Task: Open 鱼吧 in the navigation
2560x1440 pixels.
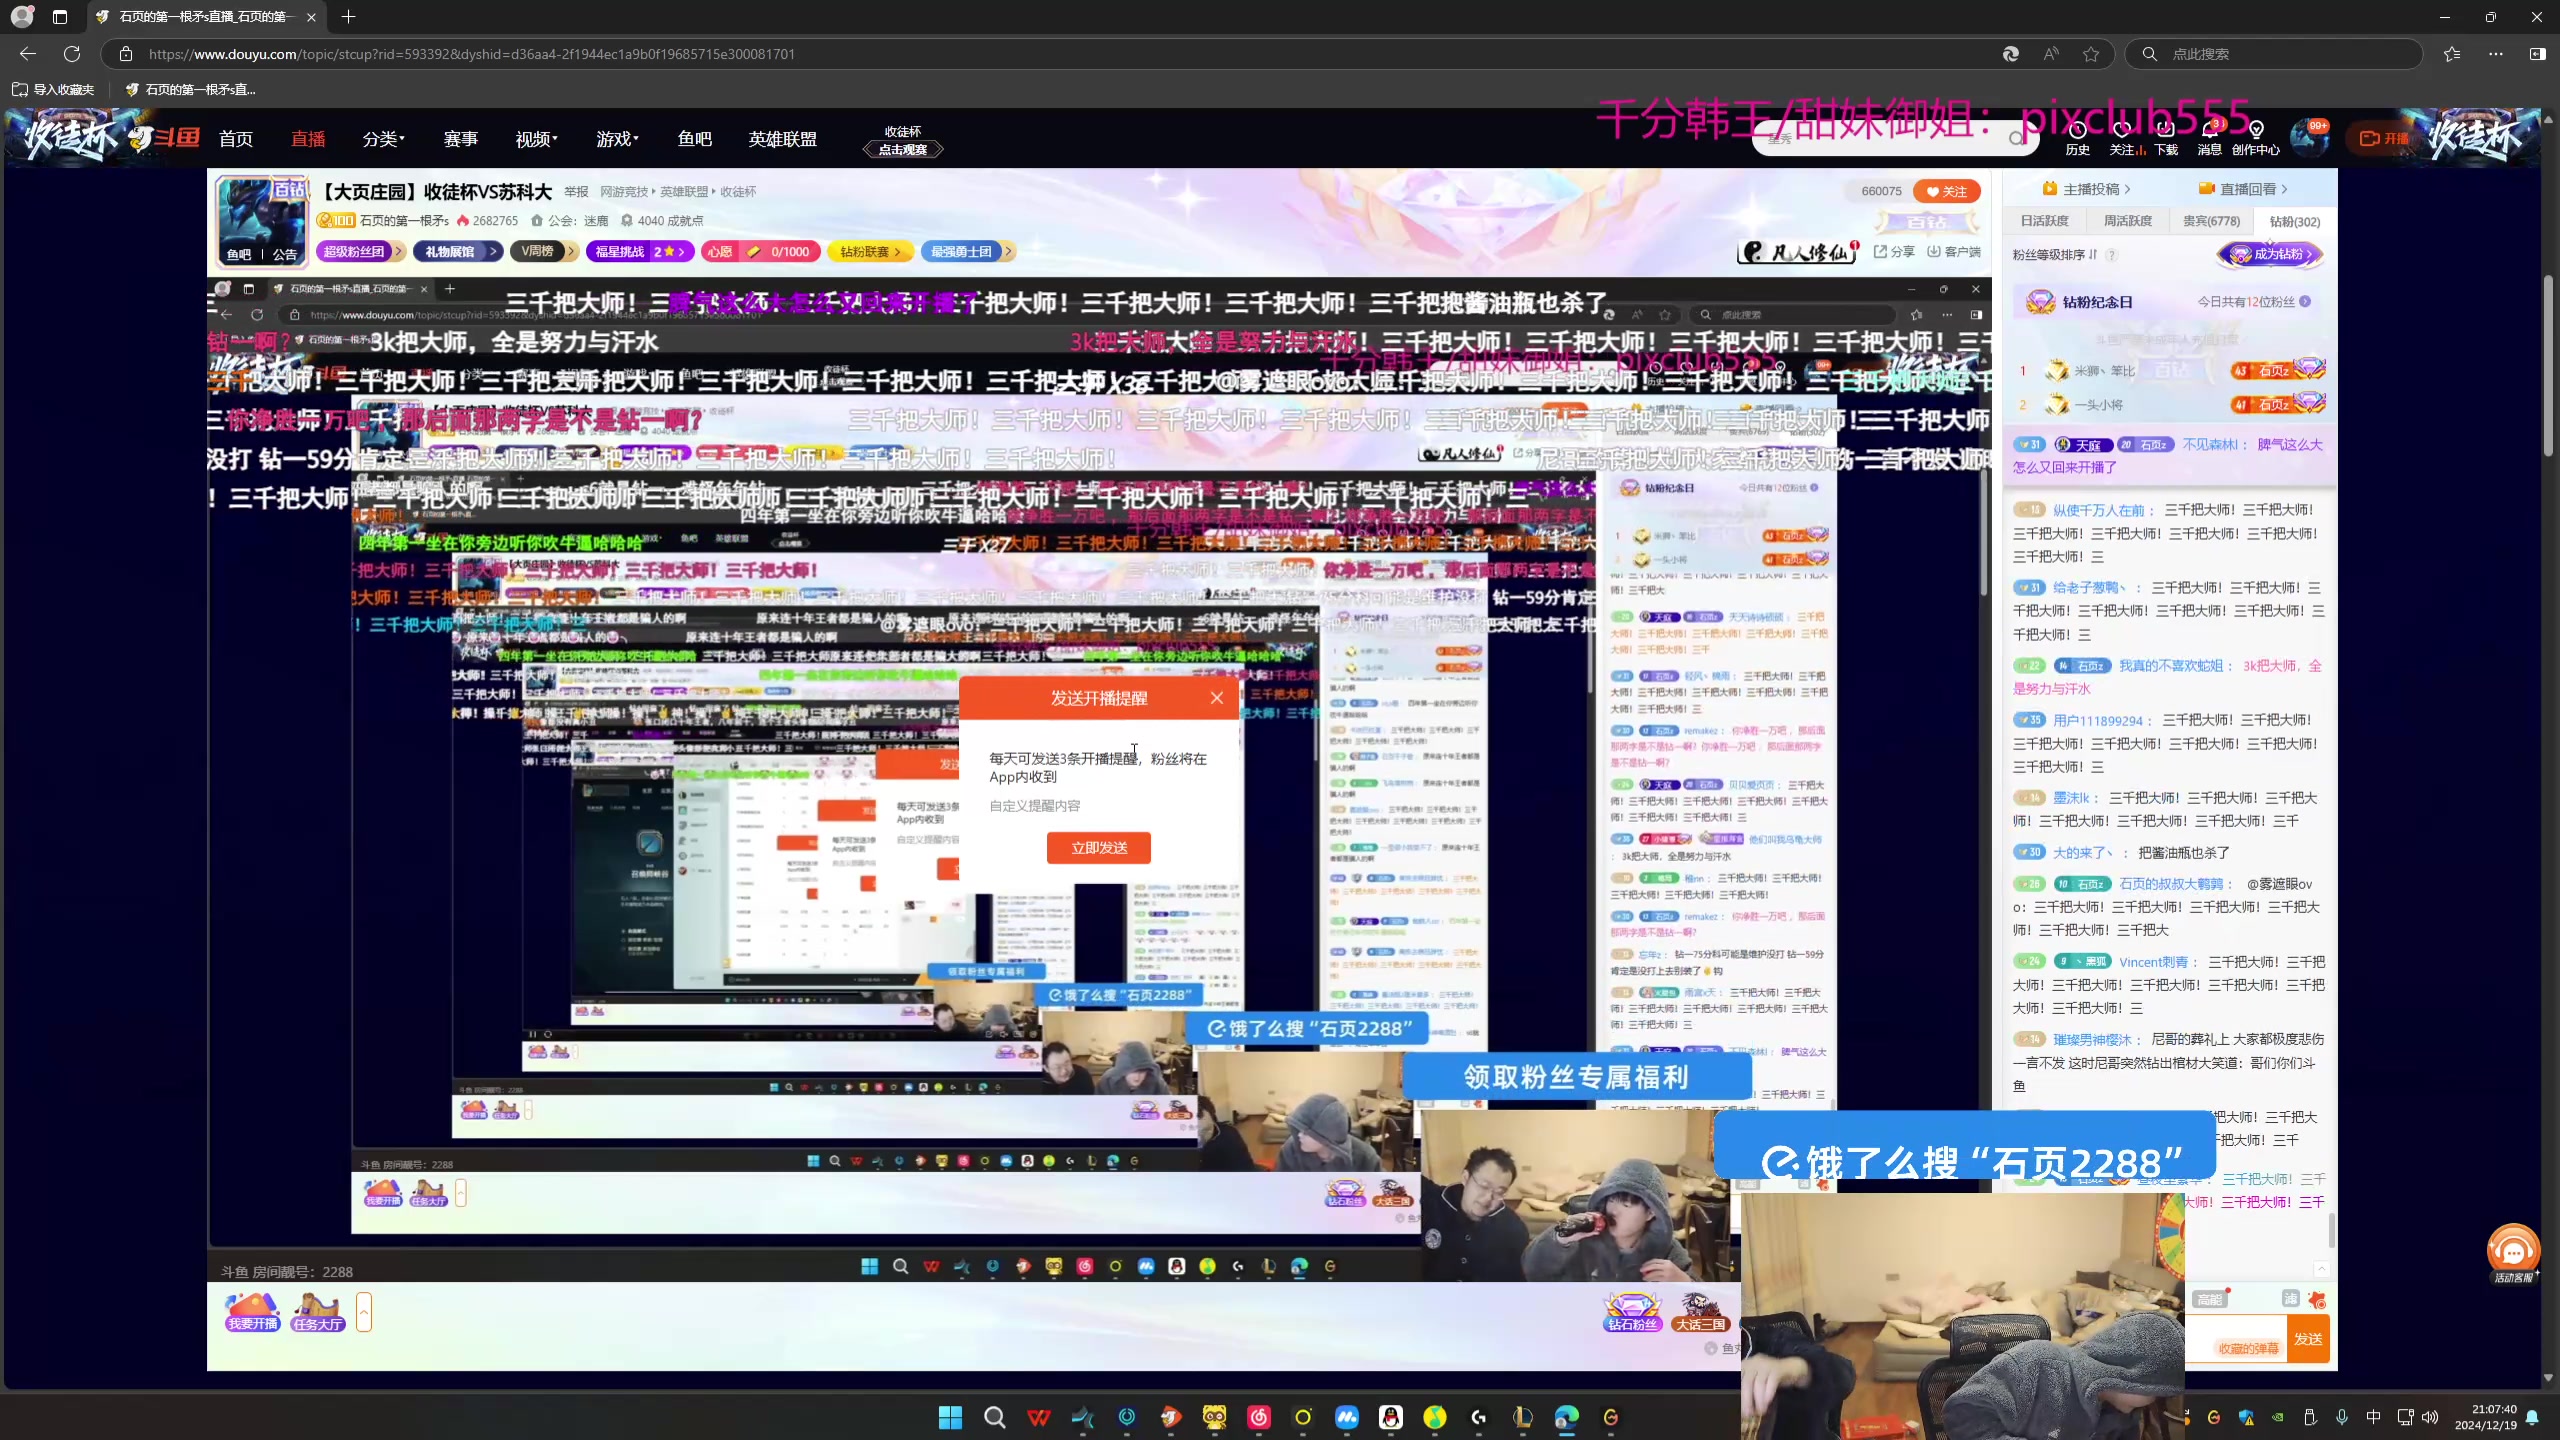Action: tap(694, 139)
